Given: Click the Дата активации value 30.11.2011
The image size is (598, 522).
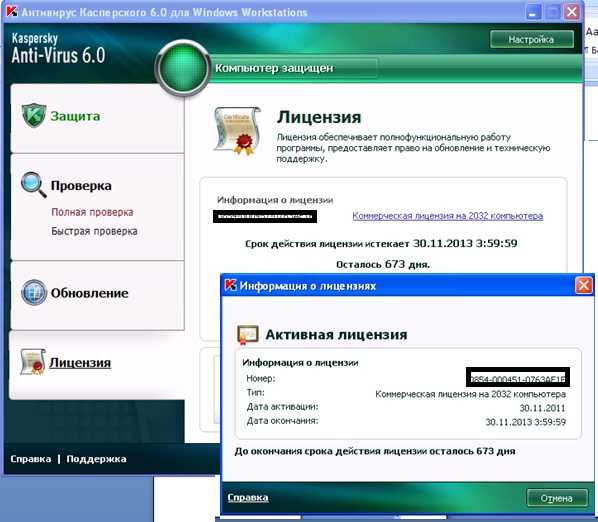Looking at the screenshot, I should (542, 408).
